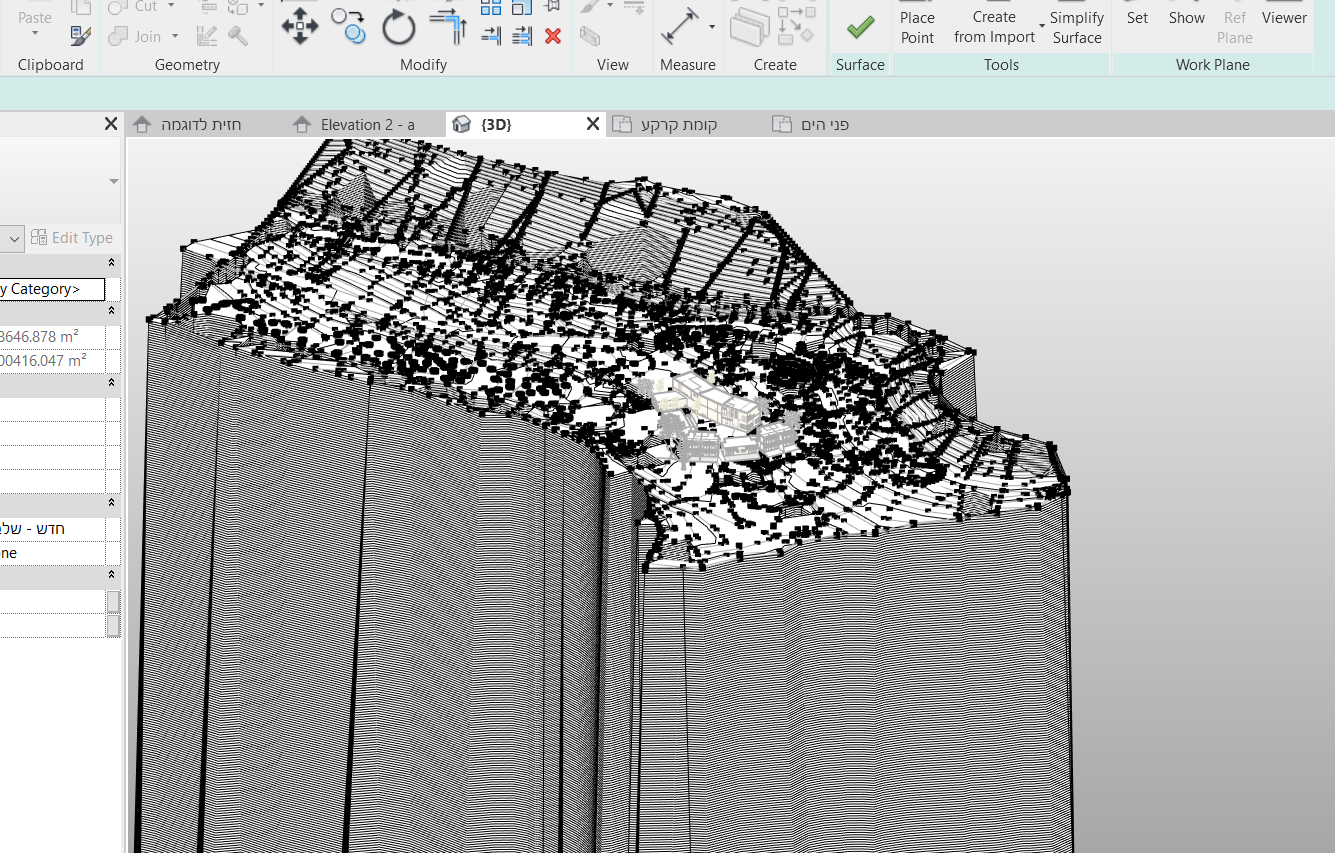Activate the Copy tool

click(347, 28)
